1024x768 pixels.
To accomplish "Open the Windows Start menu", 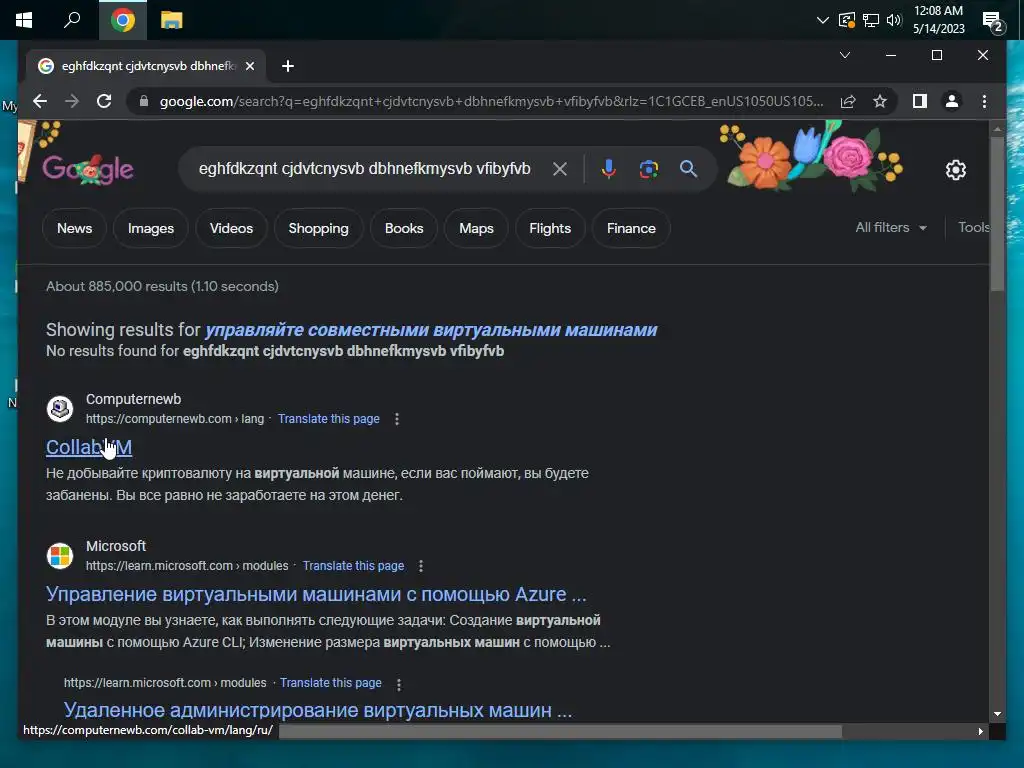I will point(24,20).
